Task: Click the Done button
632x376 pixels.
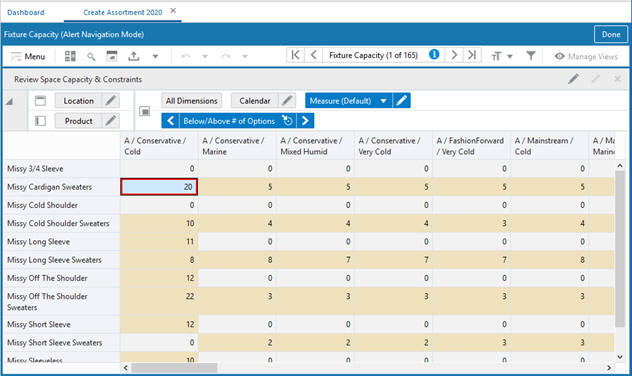Action: tap(611, 34)
